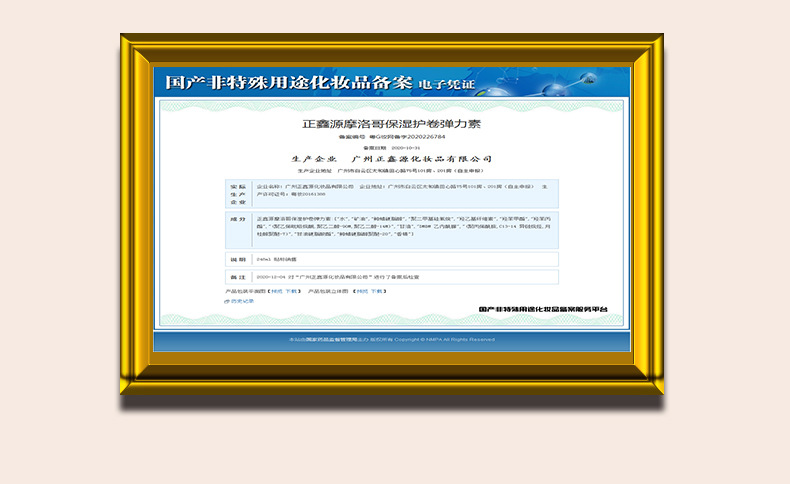Select the 说明 row label
790x484 pixels.
tap(238, 259)
